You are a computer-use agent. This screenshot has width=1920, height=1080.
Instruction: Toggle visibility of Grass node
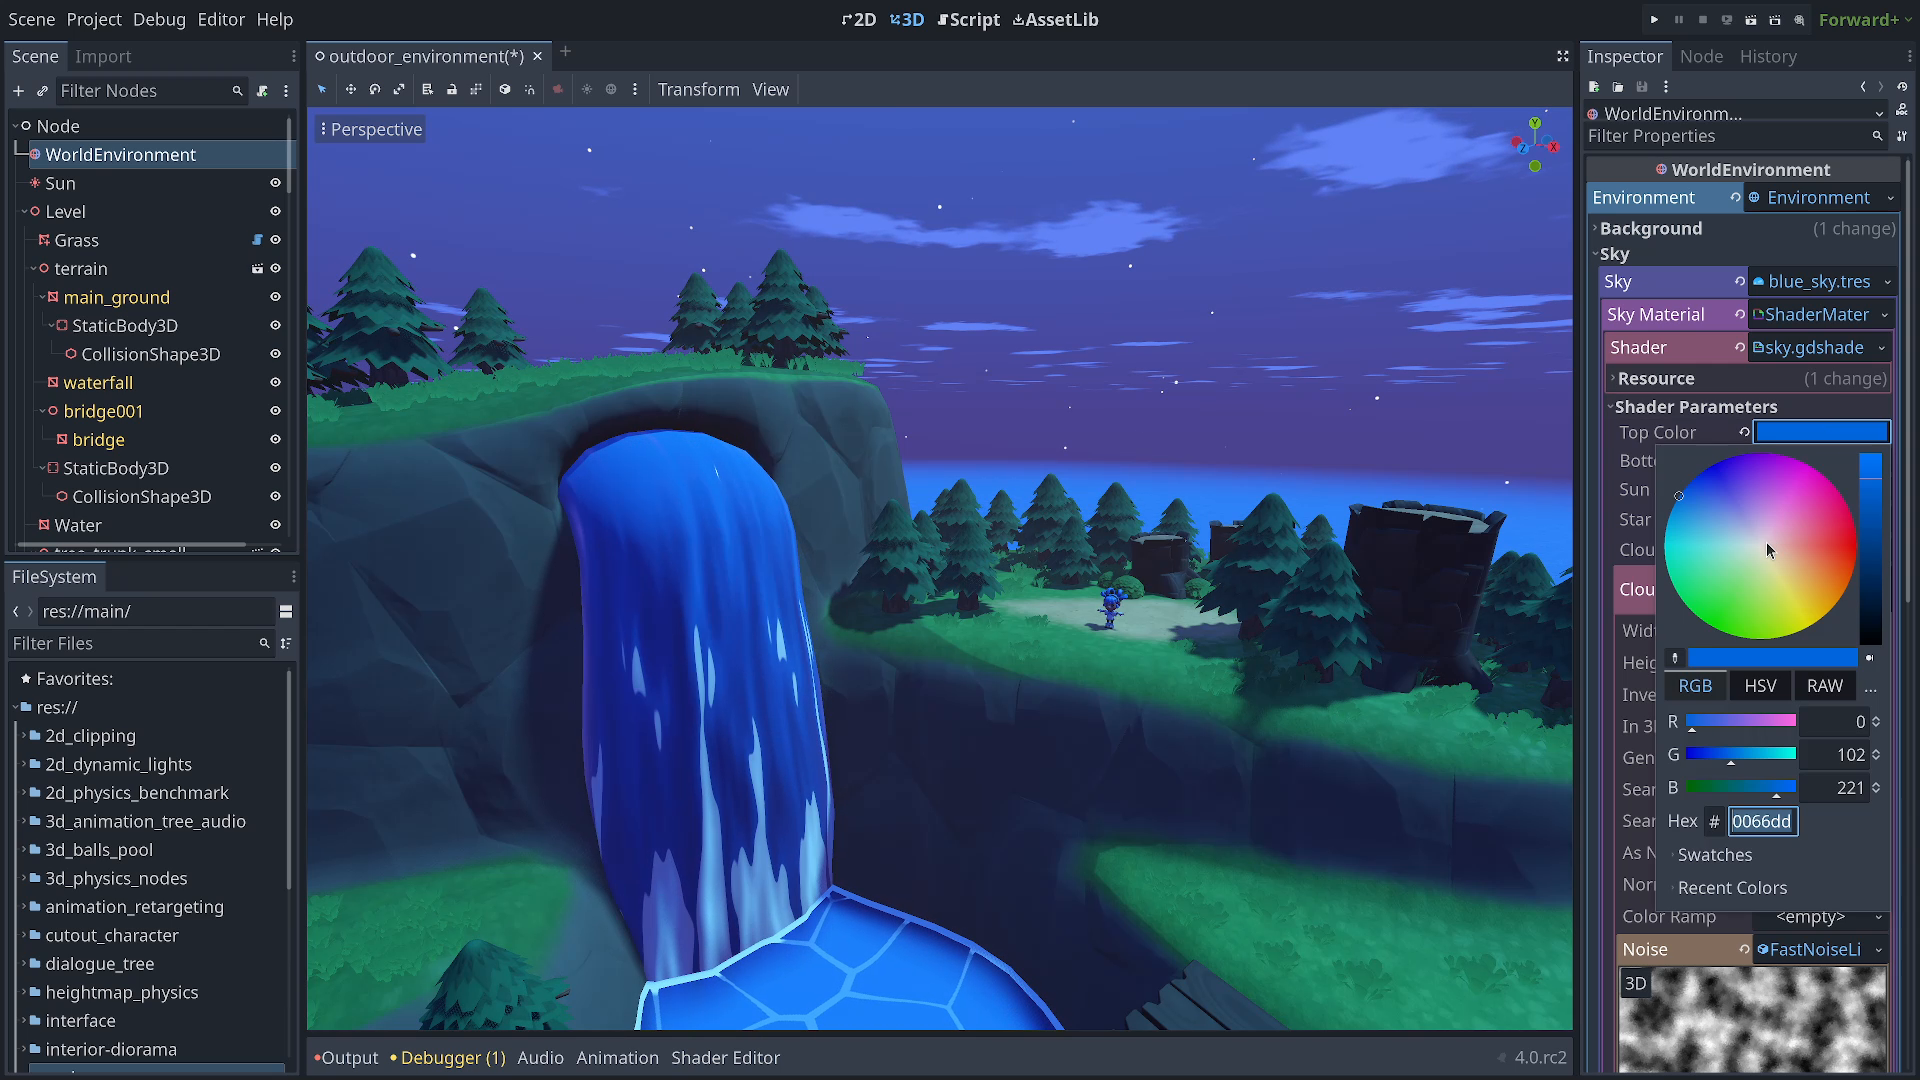tap(276, 240)
